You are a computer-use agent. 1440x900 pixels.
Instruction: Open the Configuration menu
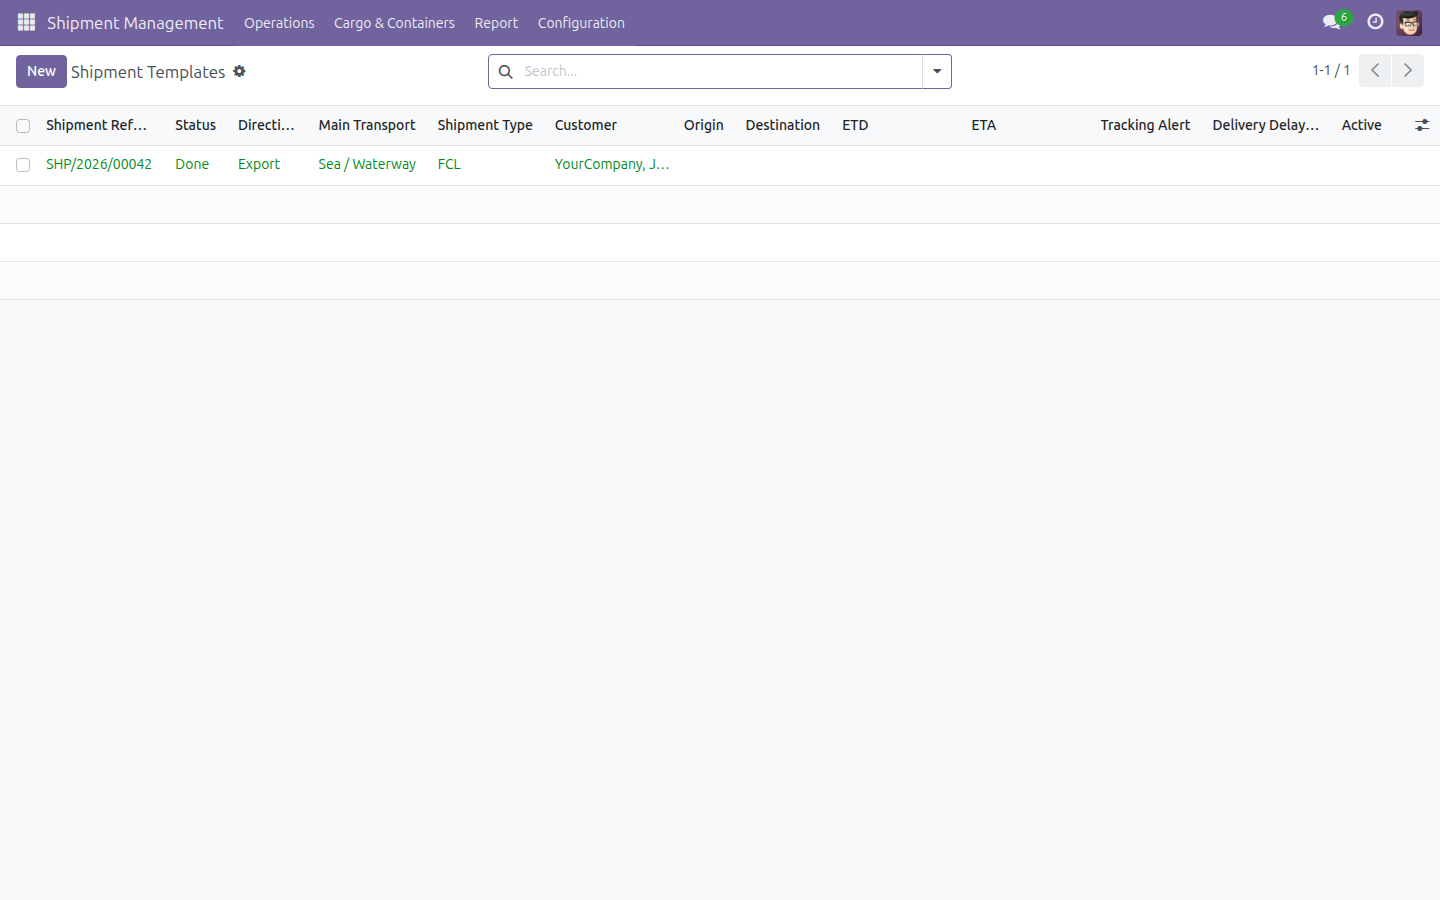[581, 23]
